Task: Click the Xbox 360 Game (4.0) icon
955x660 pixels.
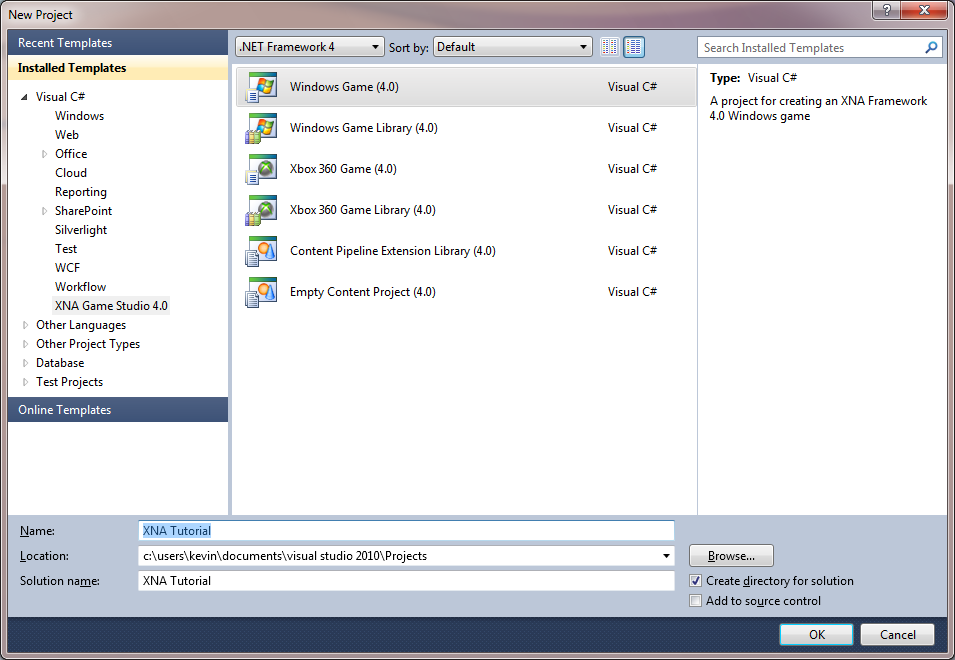Action: click(x=261, y=169)
